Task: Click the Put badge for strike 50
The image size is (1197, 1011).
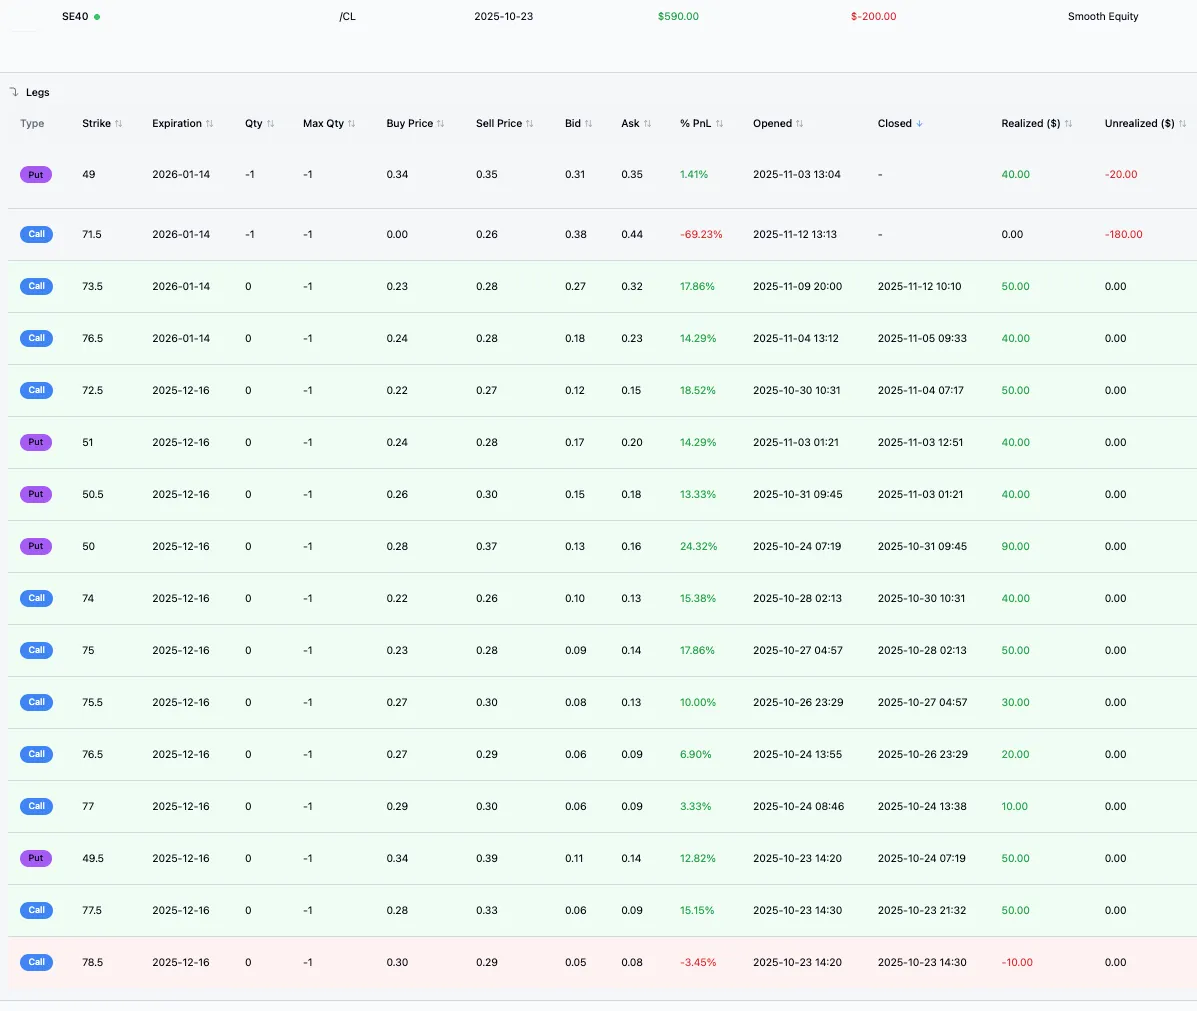Action: pyautogui.click(x=36, y=546)
